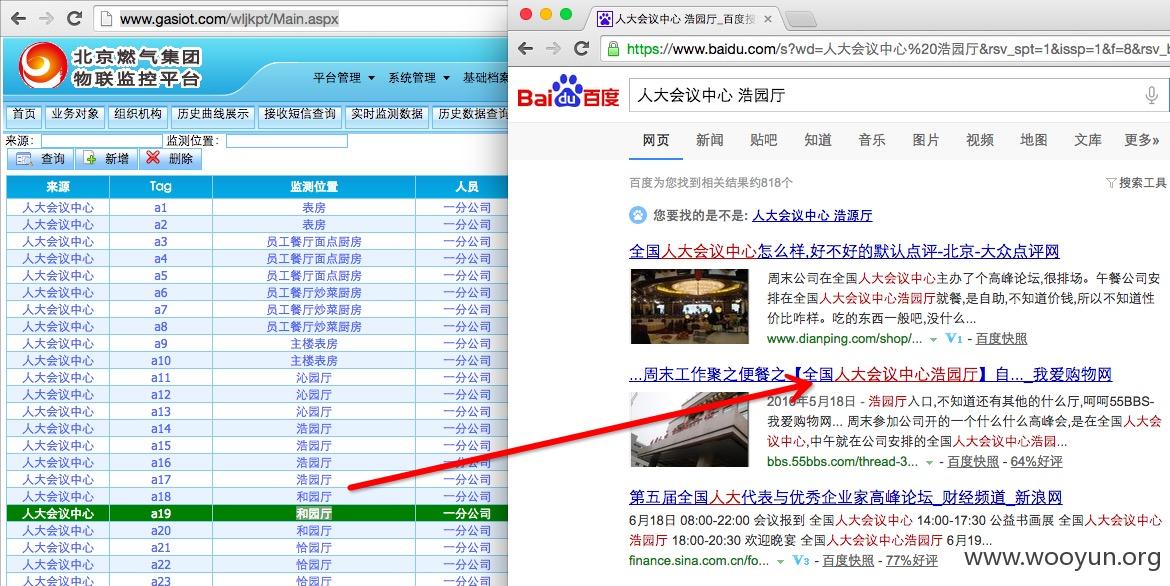1170x586 pixels.
Task: Focus the 来源 input field
Action: 101,140
